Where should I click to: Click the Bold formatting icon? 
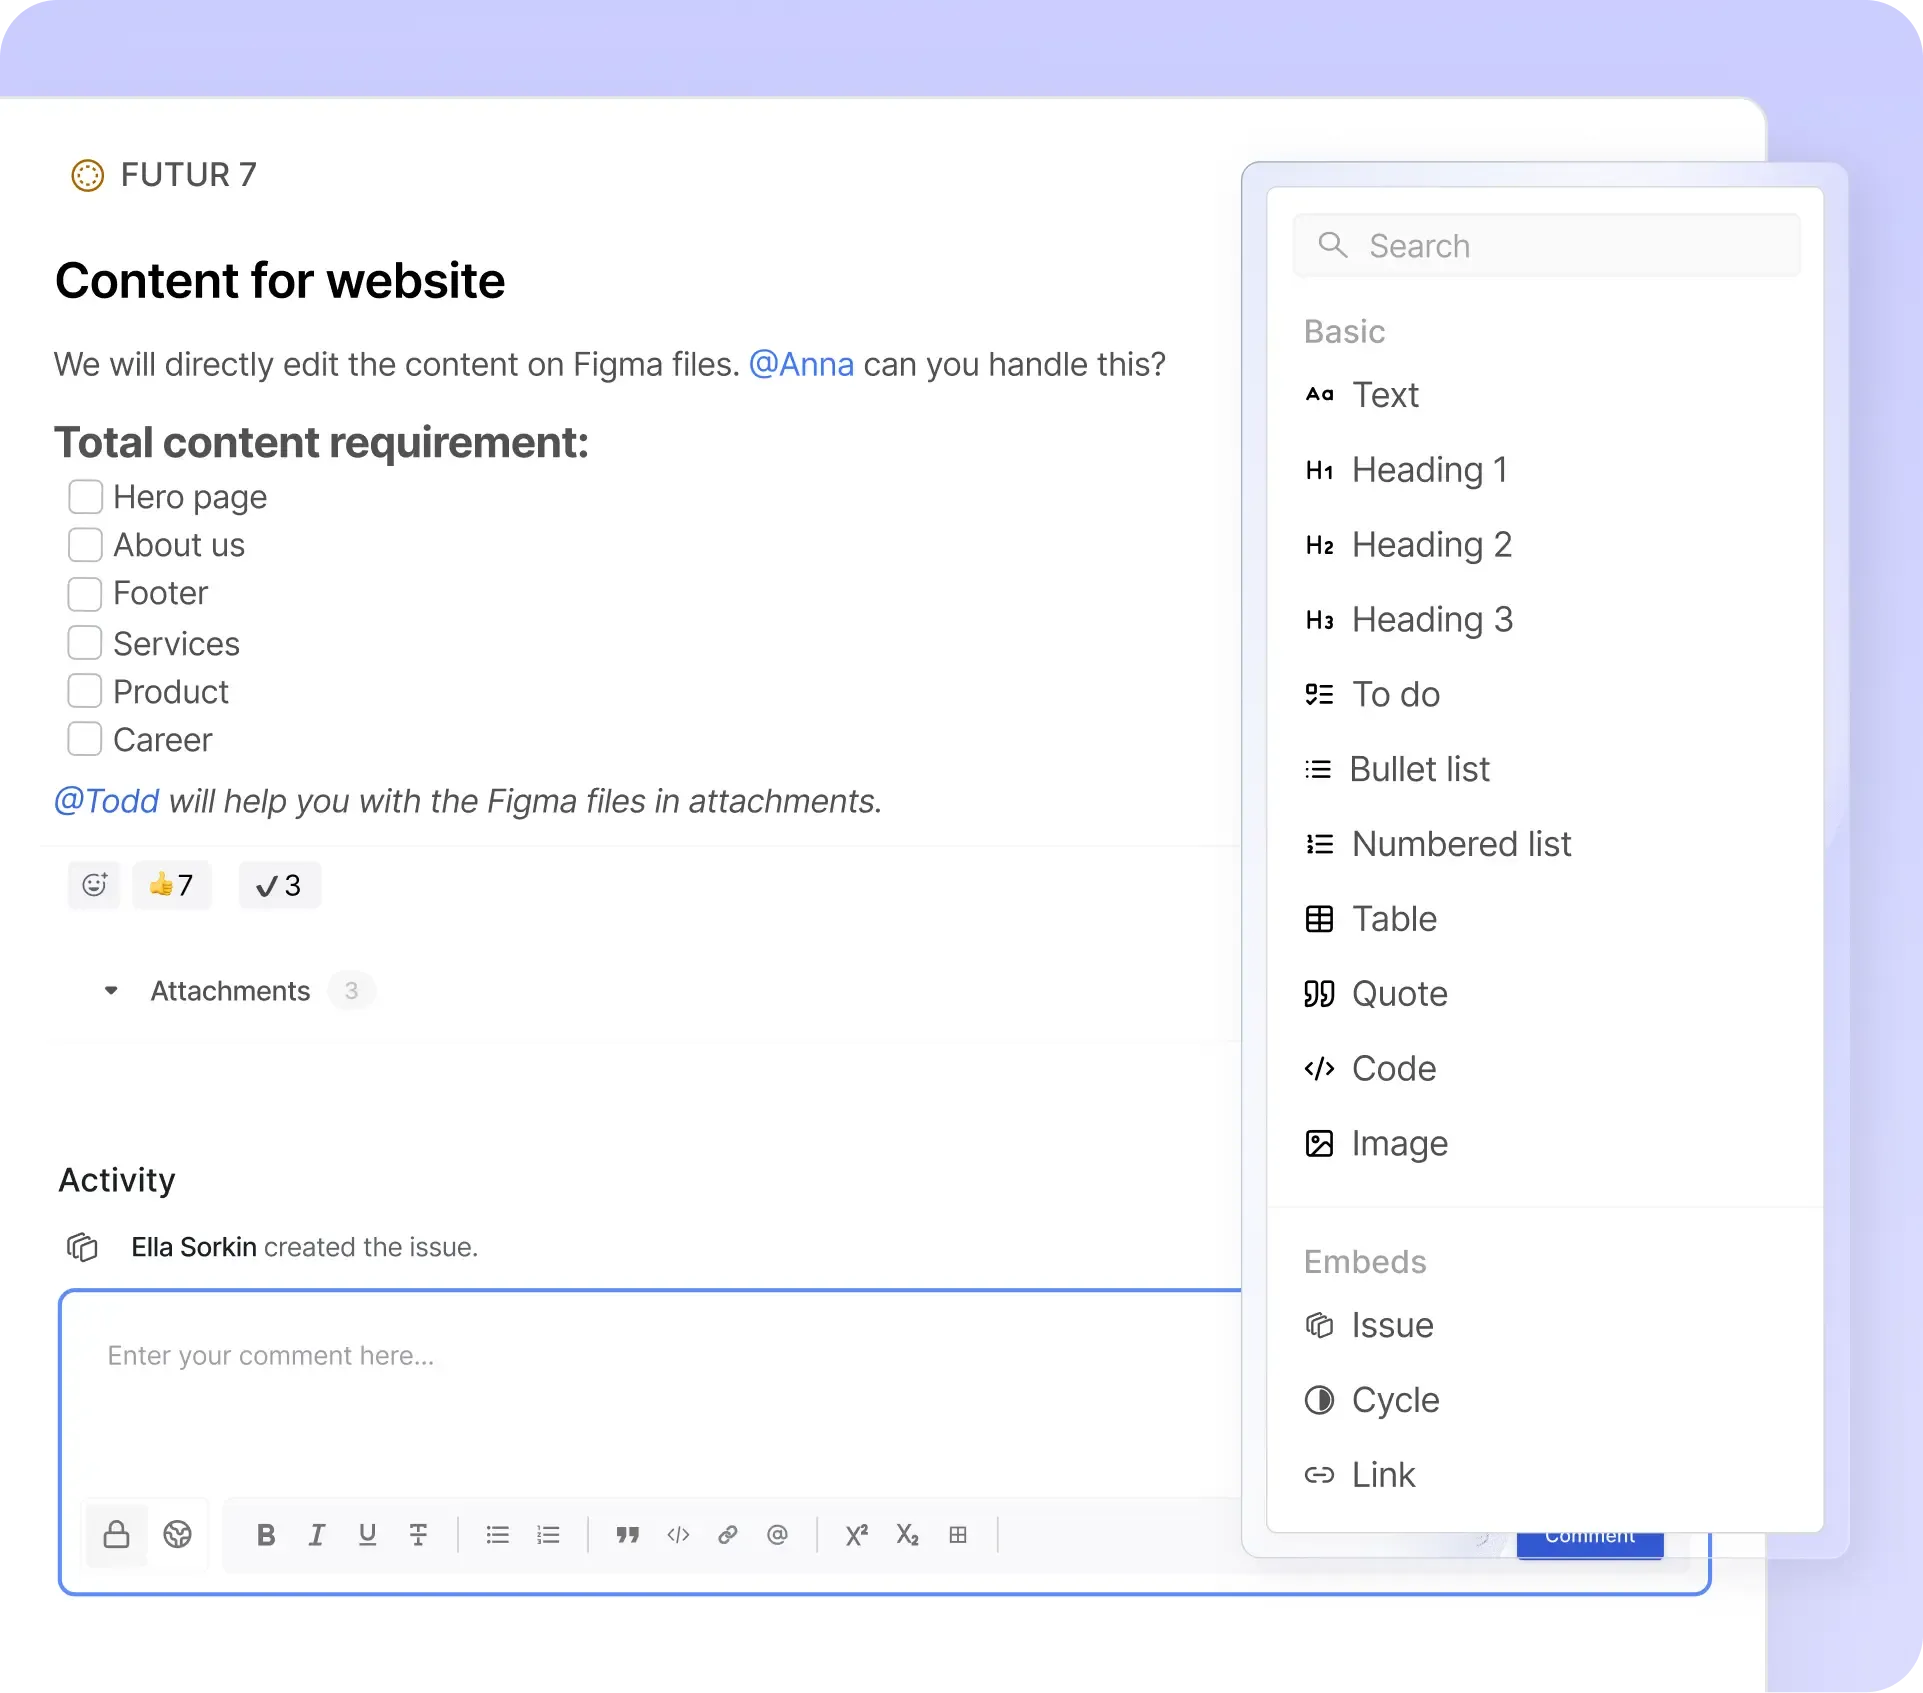266,1535
